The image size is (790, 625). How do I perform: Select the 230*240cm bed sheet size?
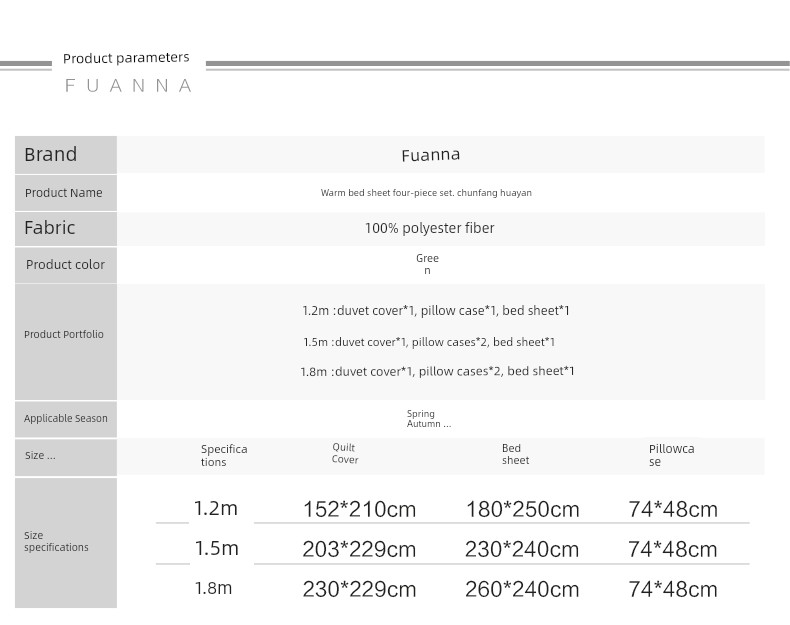coord(522,550)
